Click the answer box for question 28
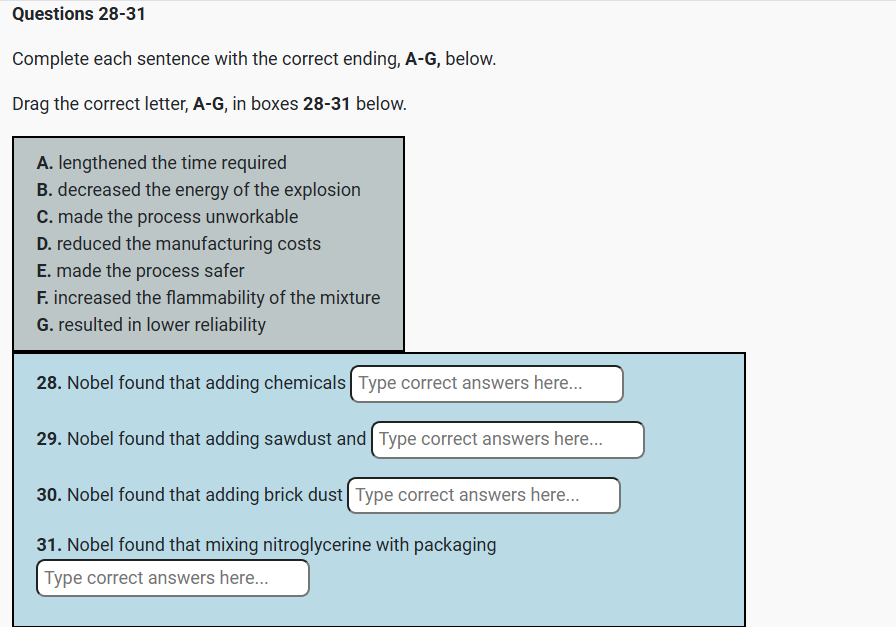Screen dimensions: 896x627 [486, 384]
